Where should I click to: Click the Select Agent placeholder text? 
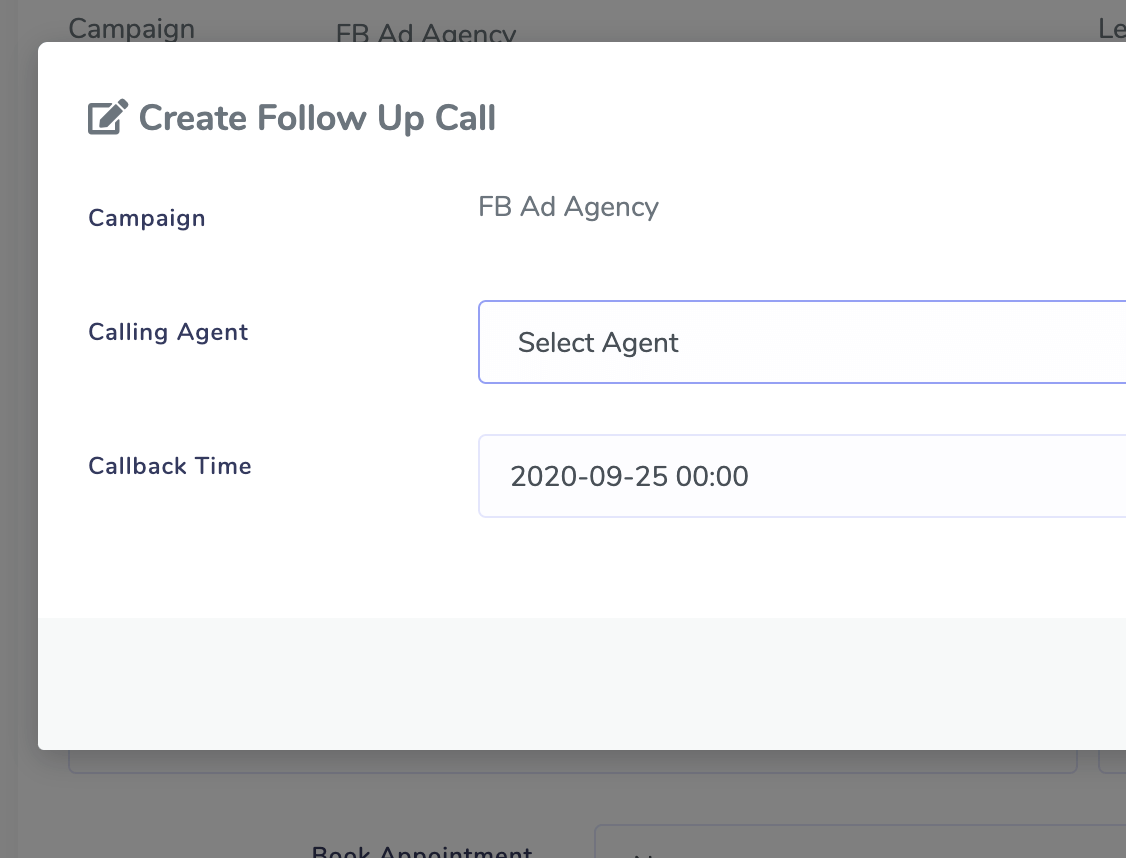(x=597, y=342)
